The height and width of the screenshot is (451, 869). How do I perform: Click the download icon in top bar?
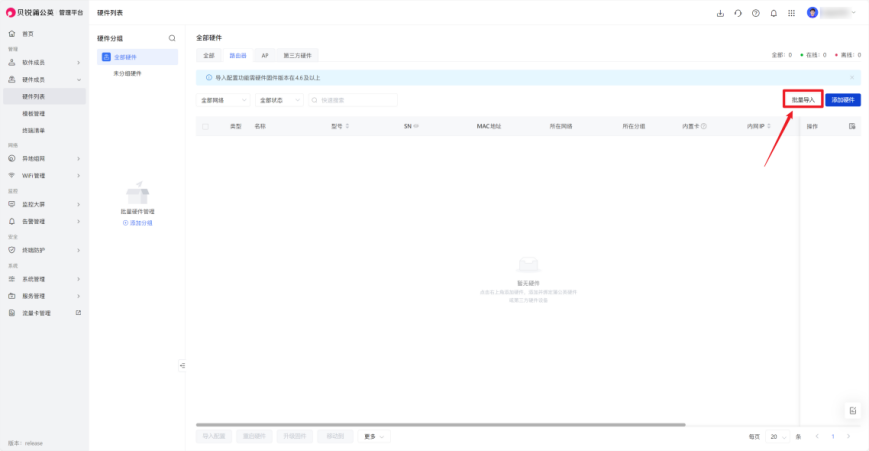pyautogui.click(x=720, y=13)
